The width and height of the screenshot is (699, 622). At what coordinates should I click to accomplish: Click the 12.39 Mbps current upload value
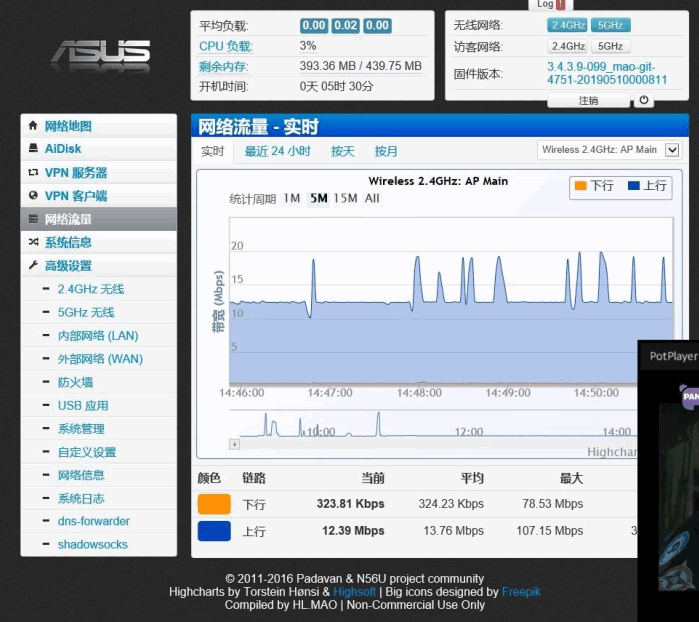click(x=353, y=531)
